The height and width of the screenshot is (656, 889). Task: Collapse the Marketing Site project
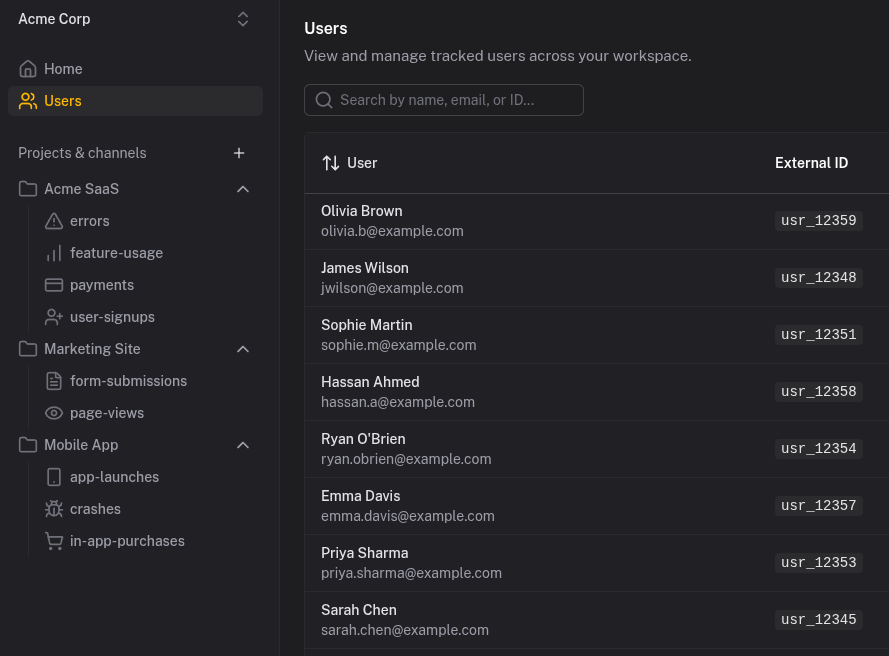point(242,349)
